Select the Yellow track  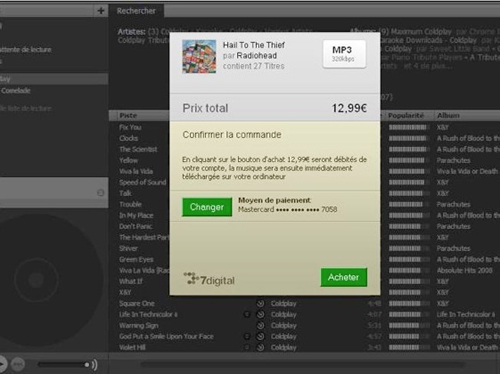129,160
